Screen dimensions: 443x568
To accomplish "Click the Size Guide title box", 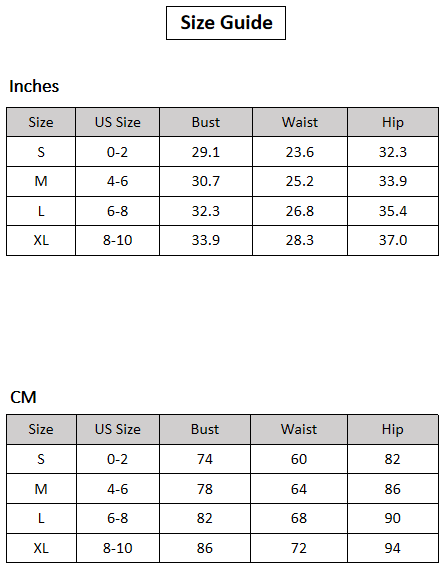I will [226, 23].
